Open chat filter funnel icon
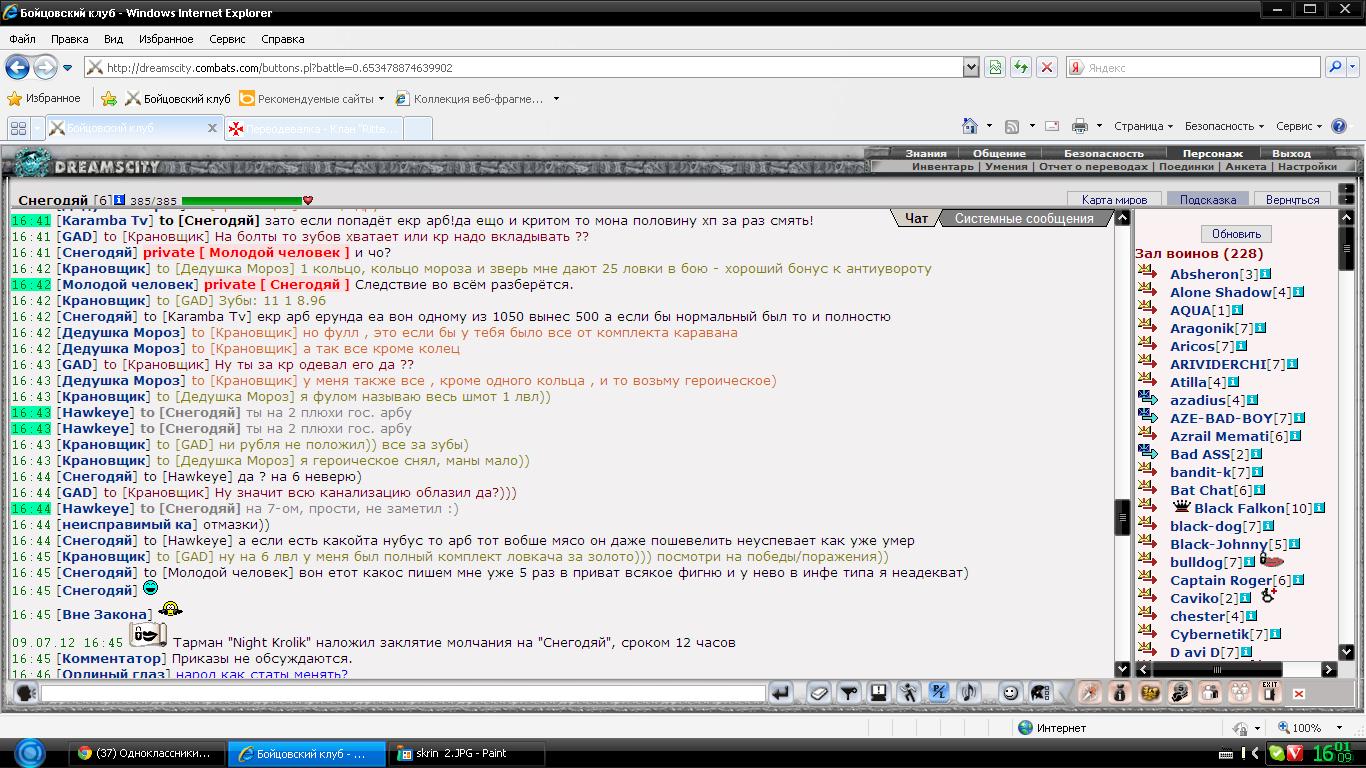Viewport: 1366px width, 768px height. tap(849, 692)
